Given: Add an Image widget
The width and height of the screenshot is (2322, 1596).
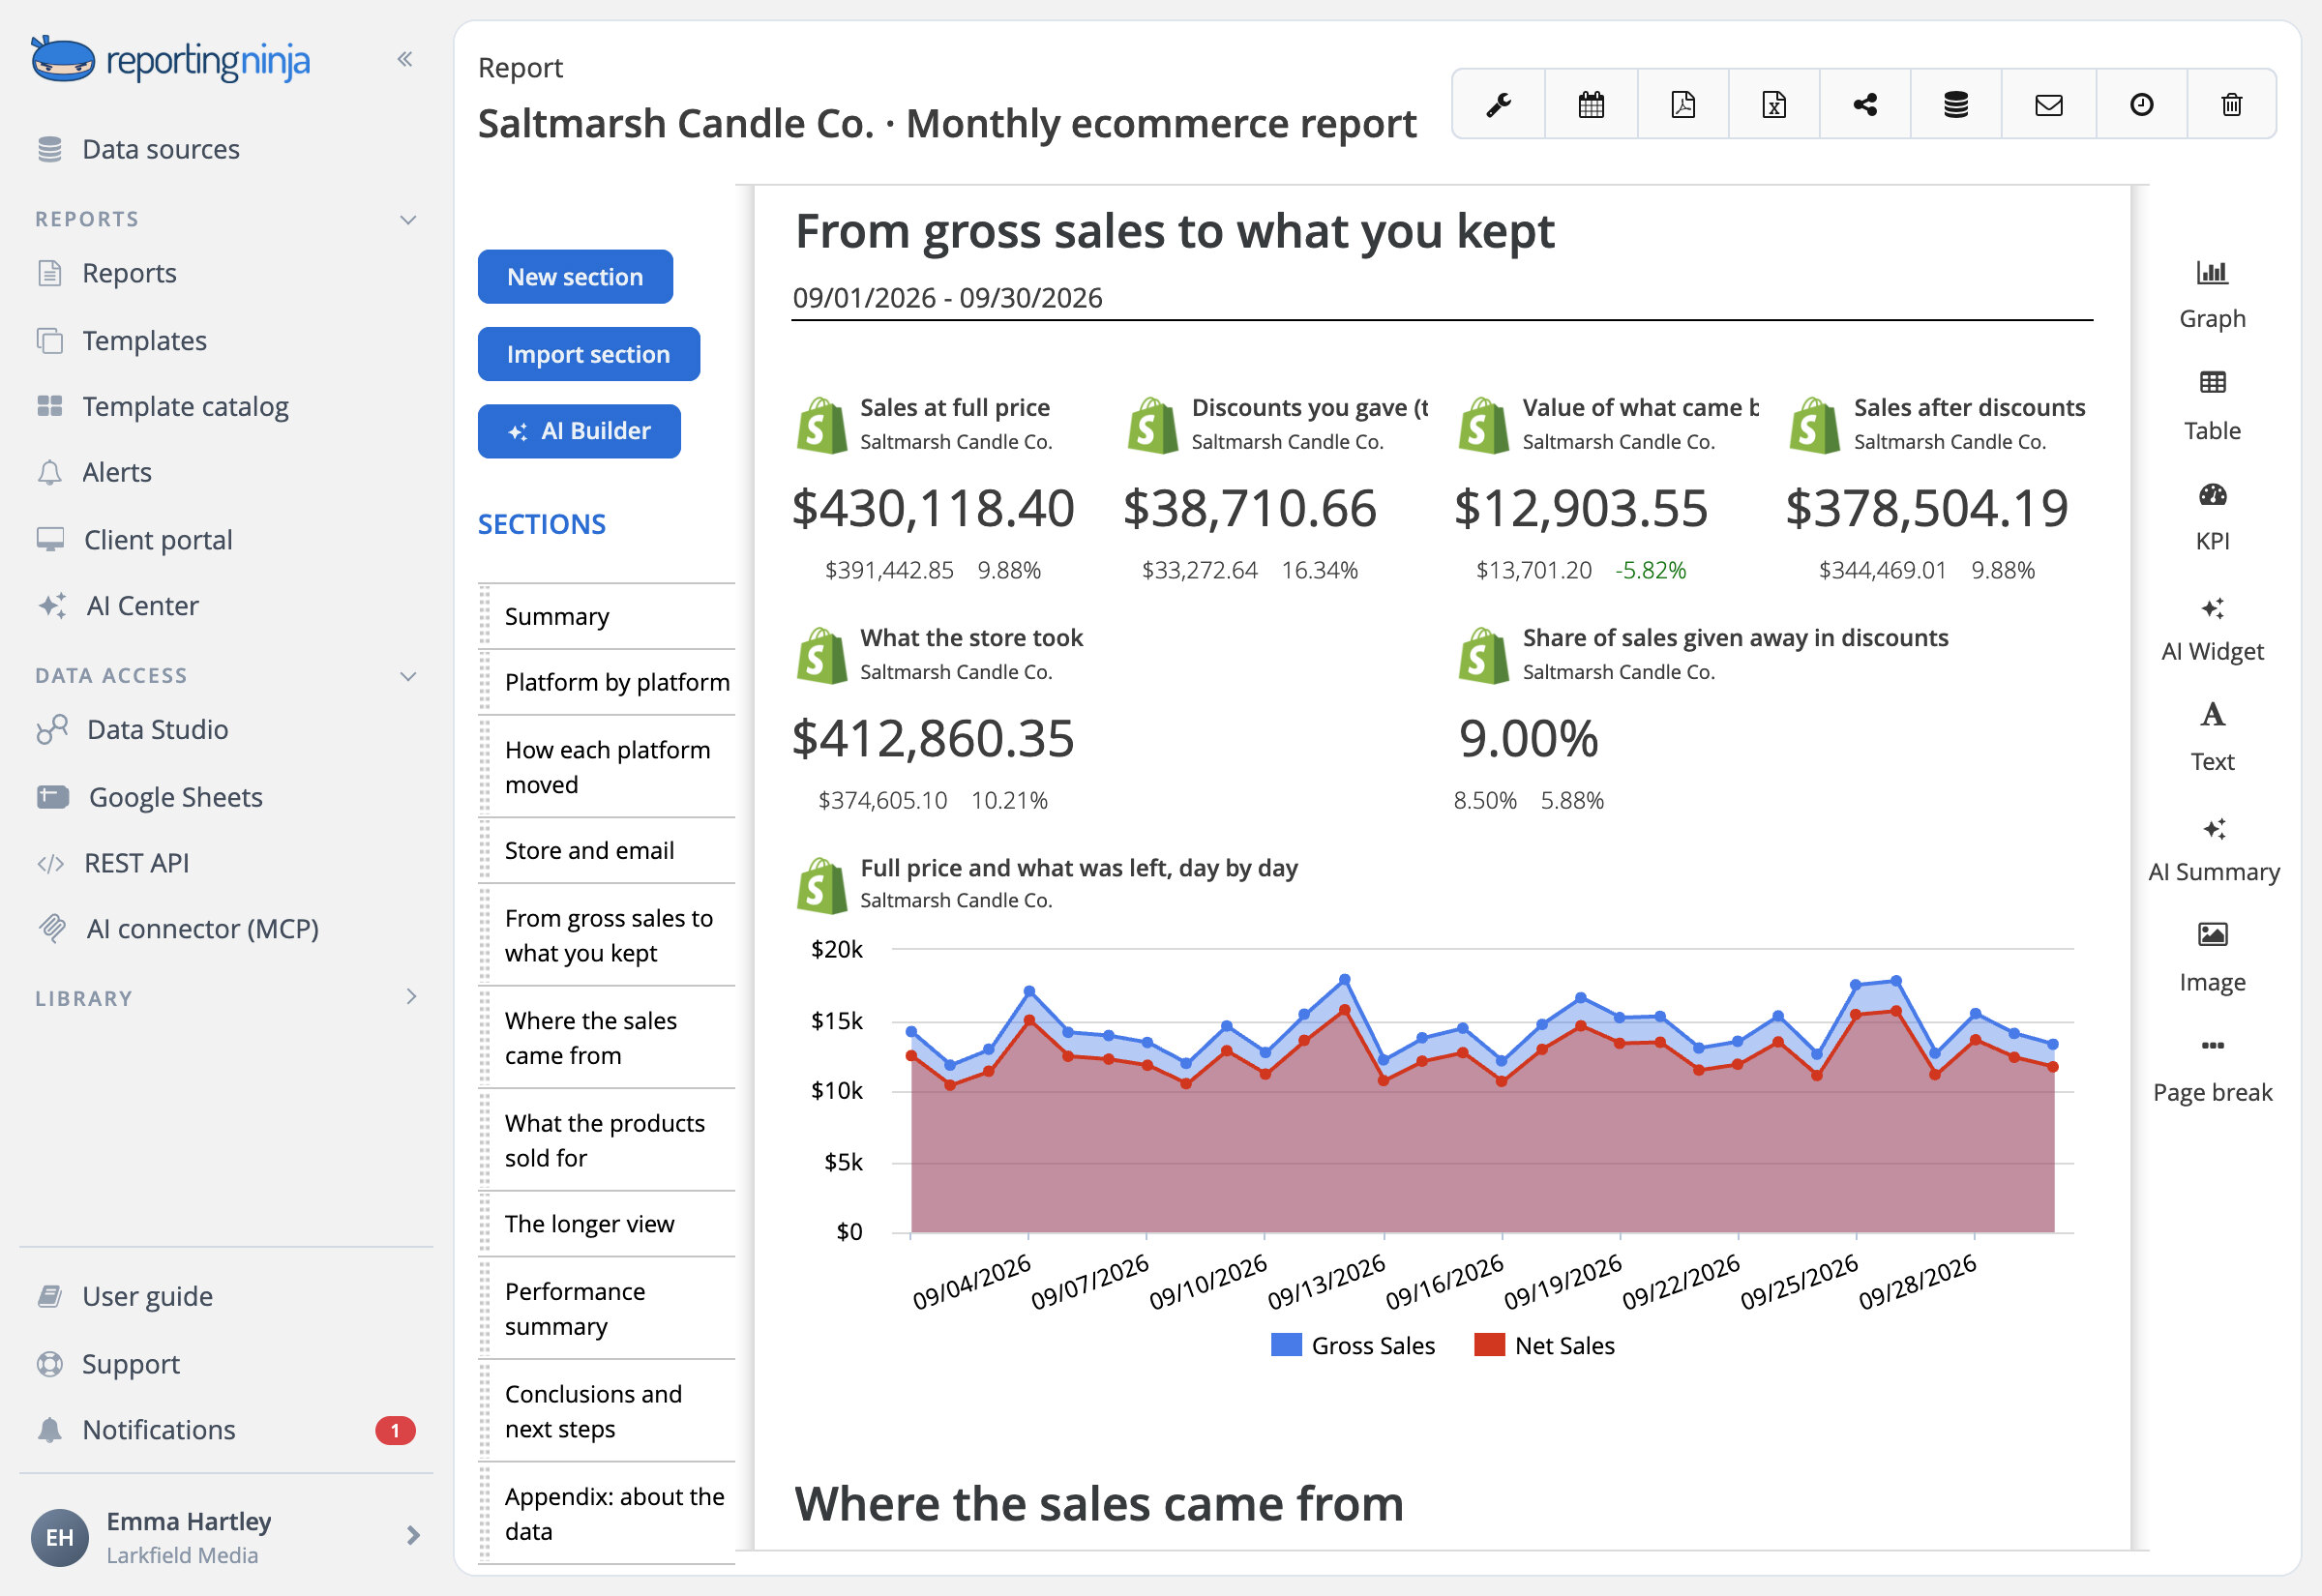Looking at the screenshot, I should (x=2212, y=958).
